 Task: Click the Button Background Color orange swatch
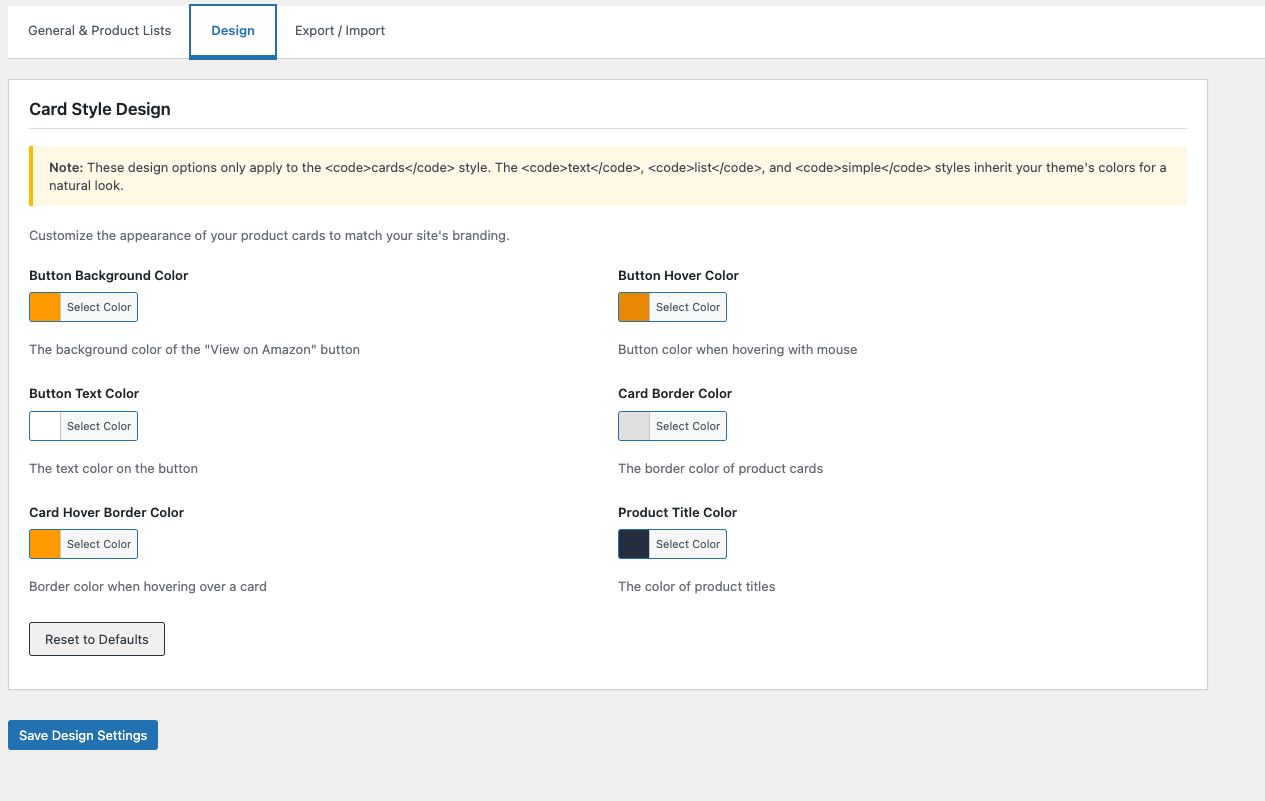[x=44, y=306]
